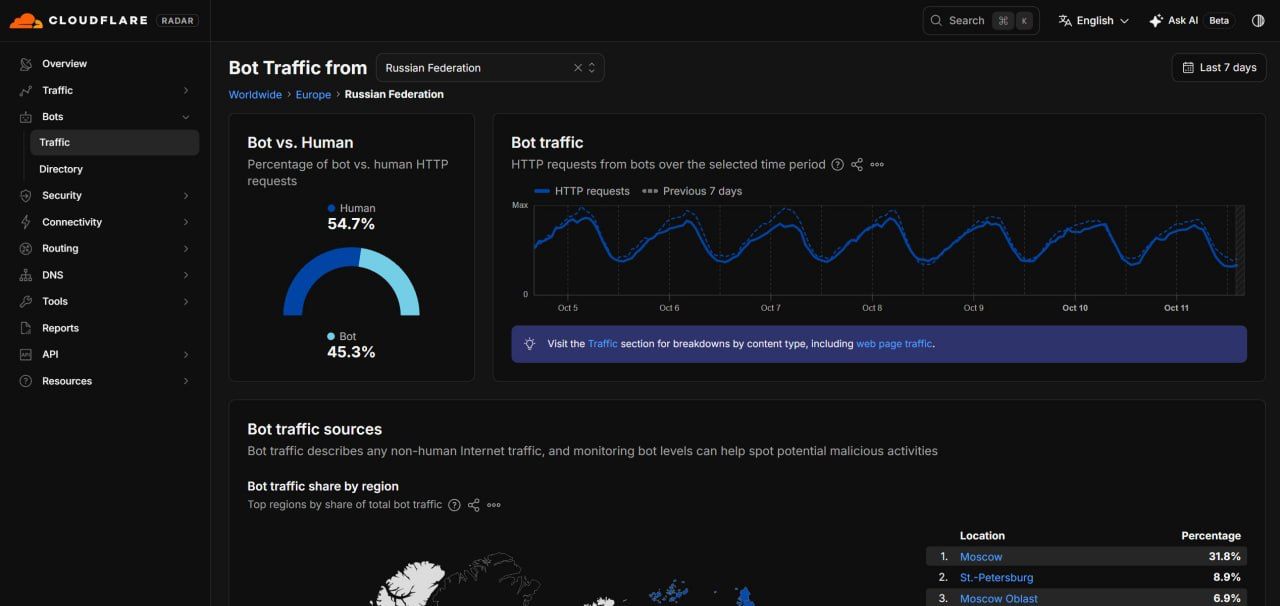Select the DNS menu label

[52, 275]
